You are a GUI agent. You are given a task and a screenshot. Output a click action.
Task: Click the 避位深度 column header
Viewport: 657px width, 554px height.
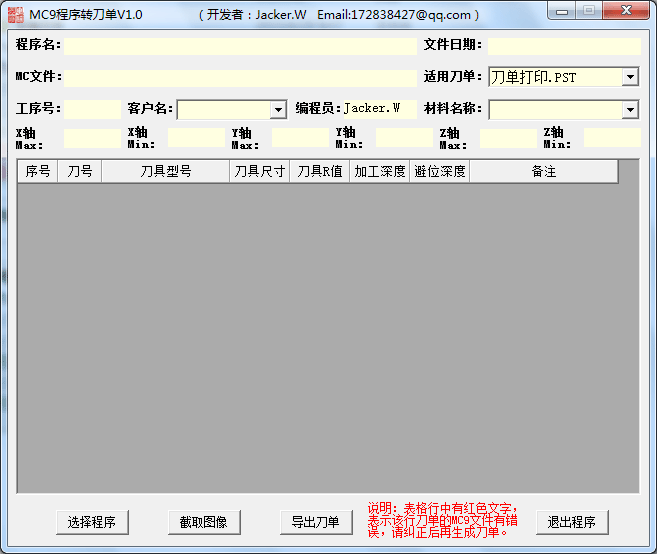440,171
